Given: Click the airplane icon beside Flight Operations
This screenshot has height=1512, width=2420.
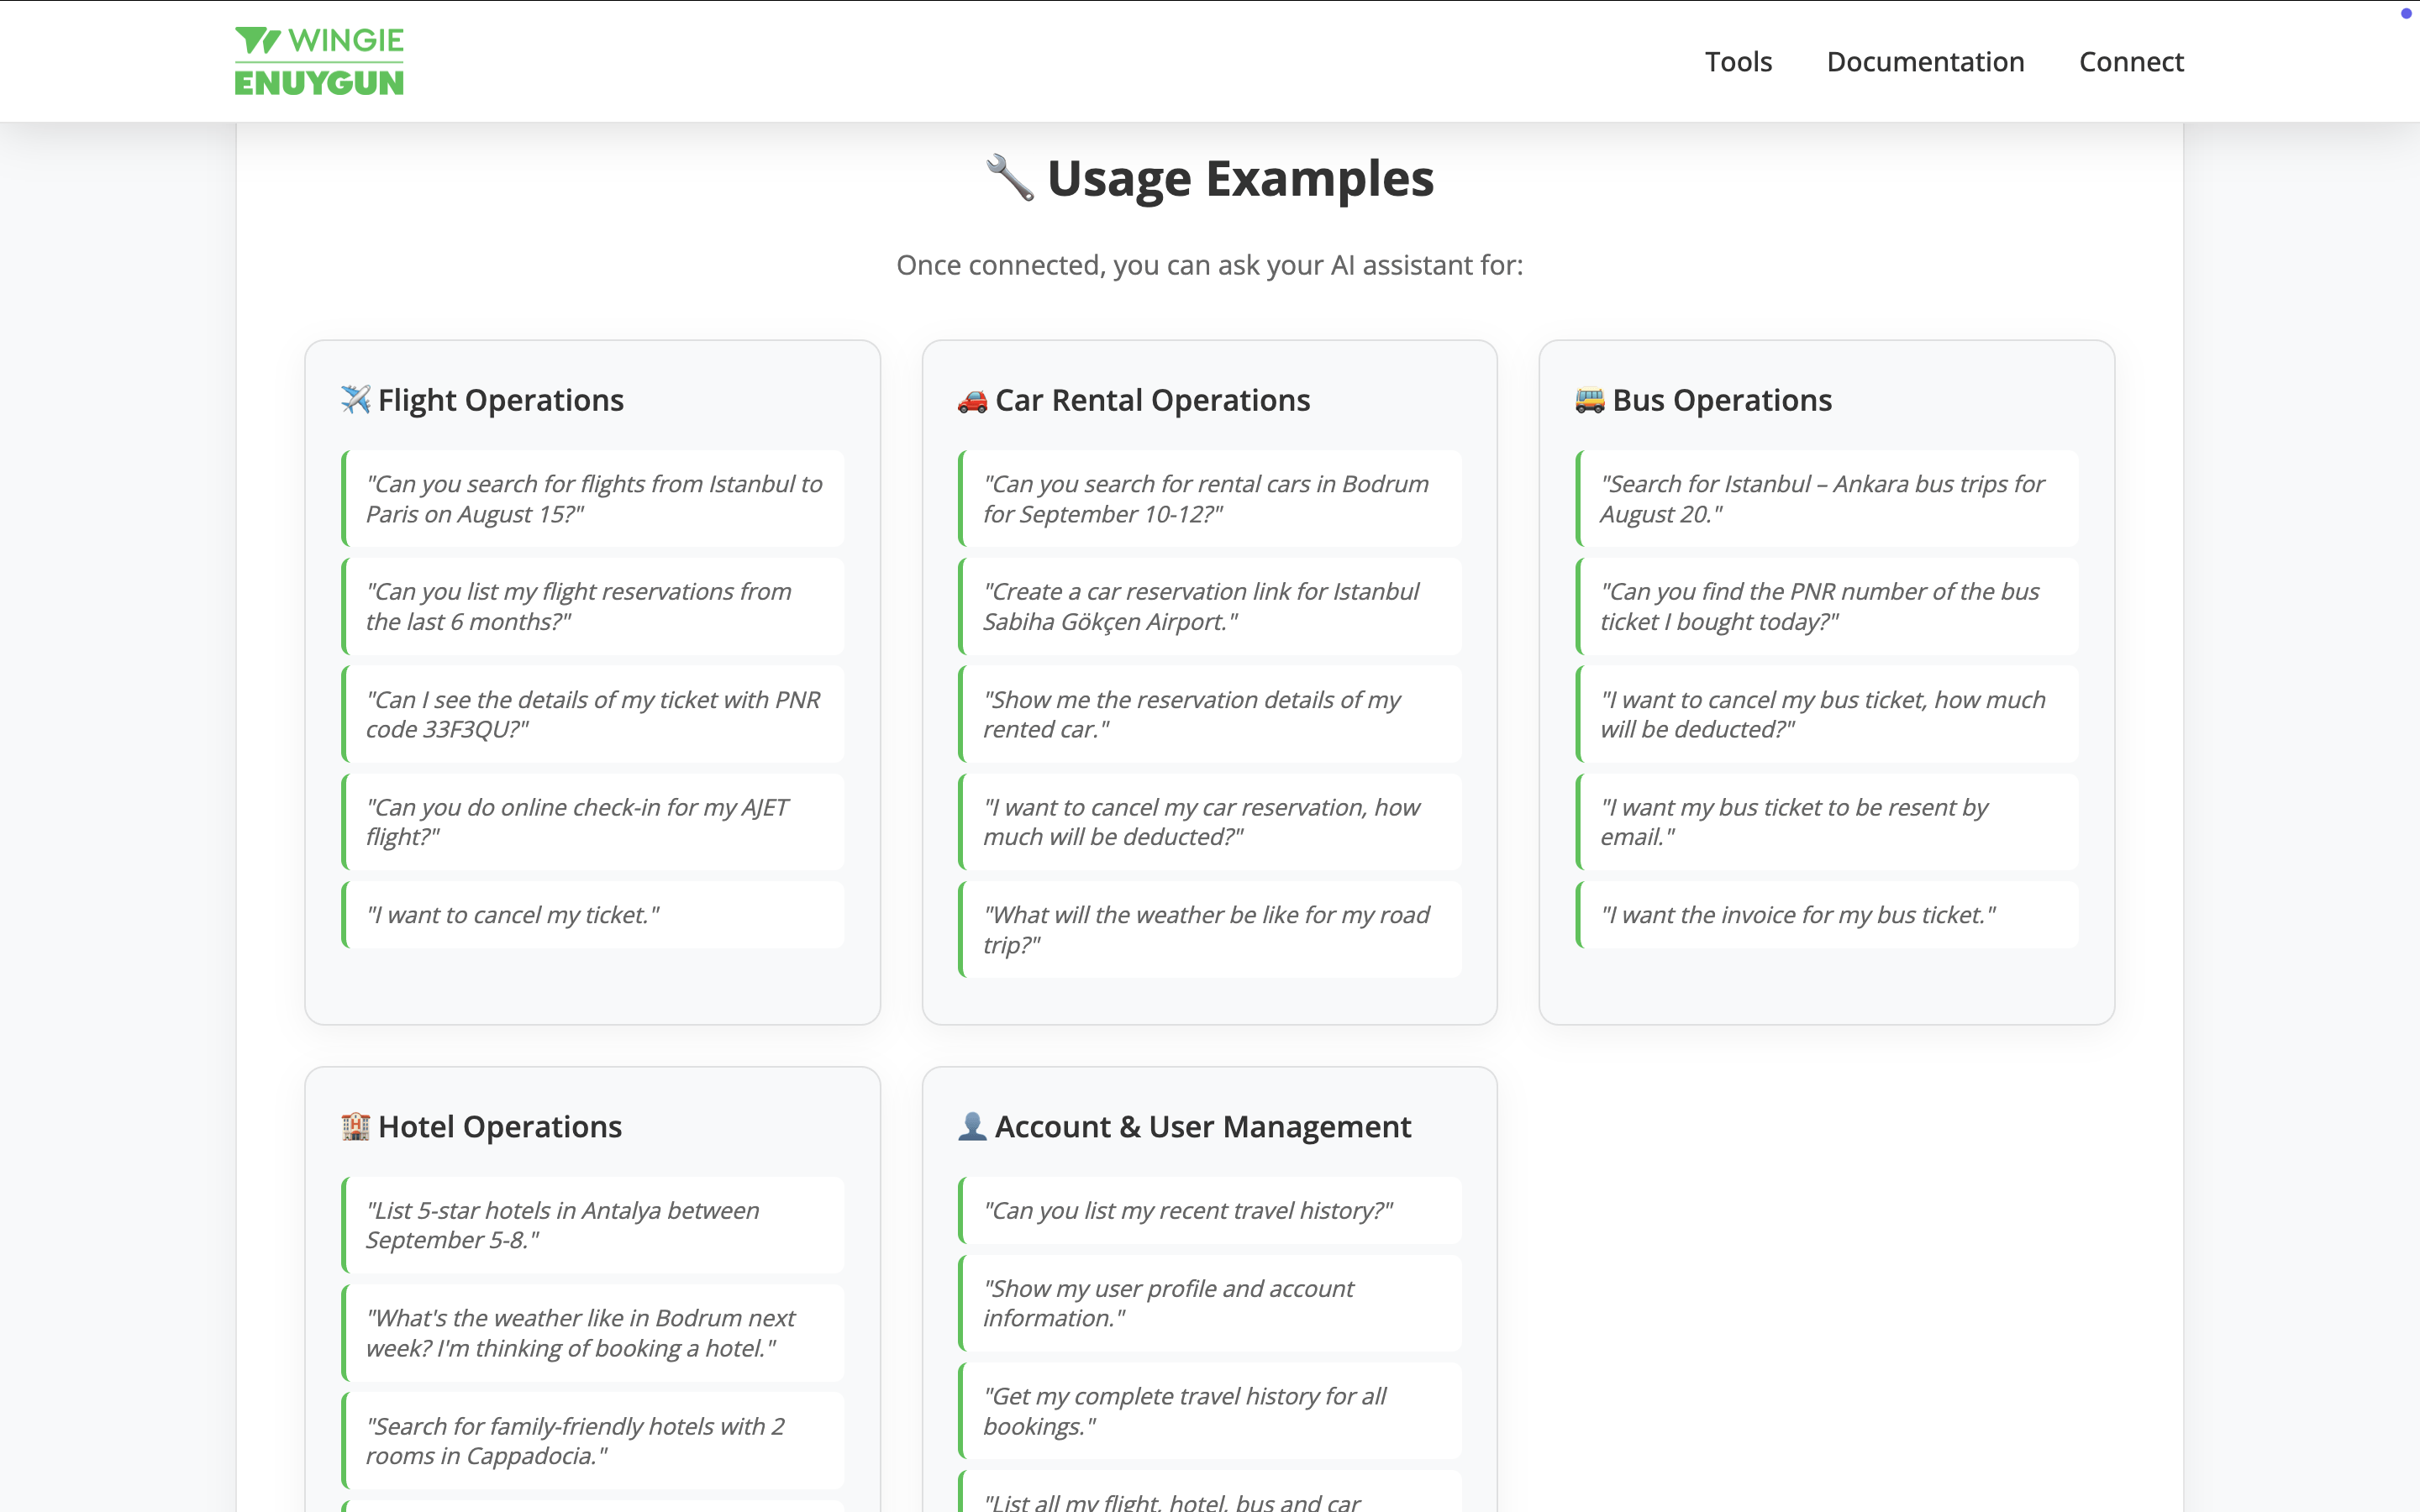Looking at the screenshot, I should (355, 399).
